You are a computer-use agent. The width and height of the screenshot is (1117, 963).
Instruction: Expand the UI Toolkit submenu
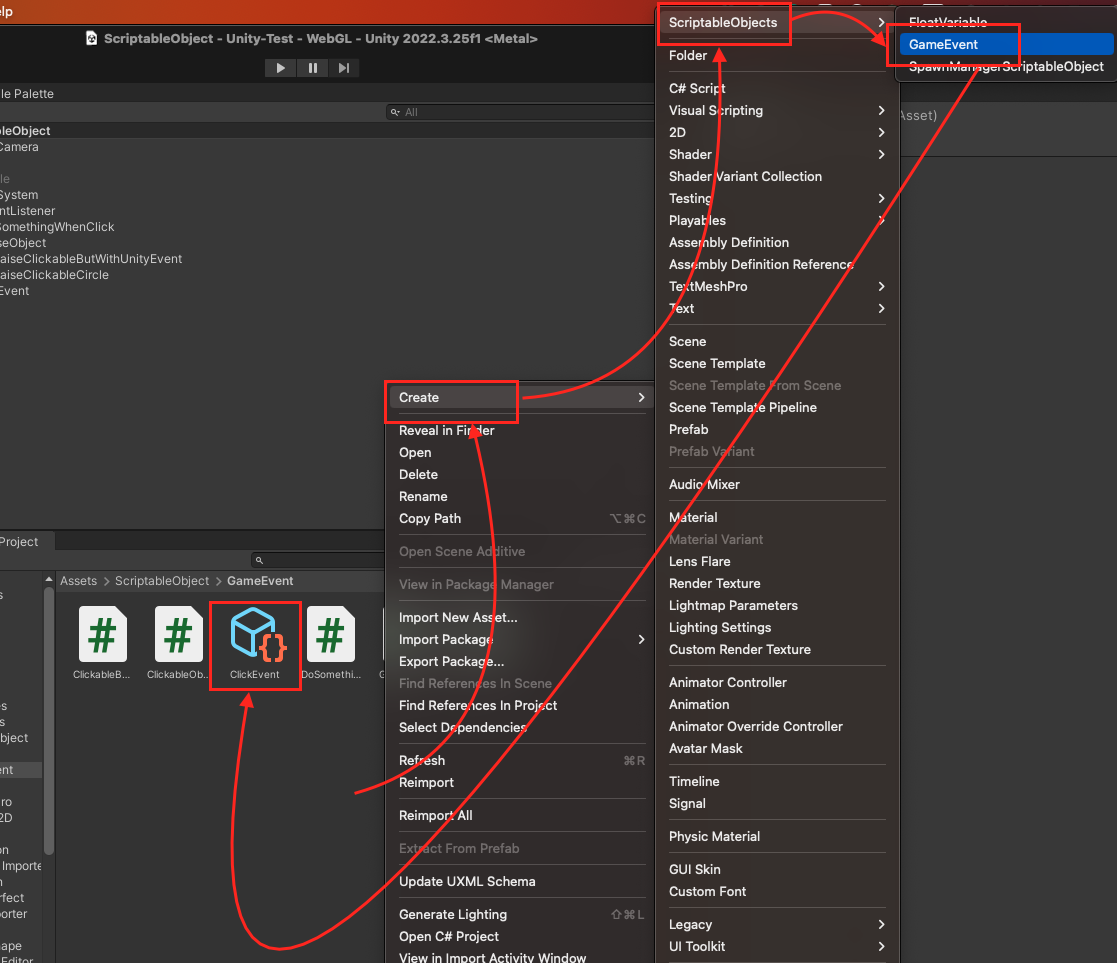pyautogui.click(x=776, y=947)
